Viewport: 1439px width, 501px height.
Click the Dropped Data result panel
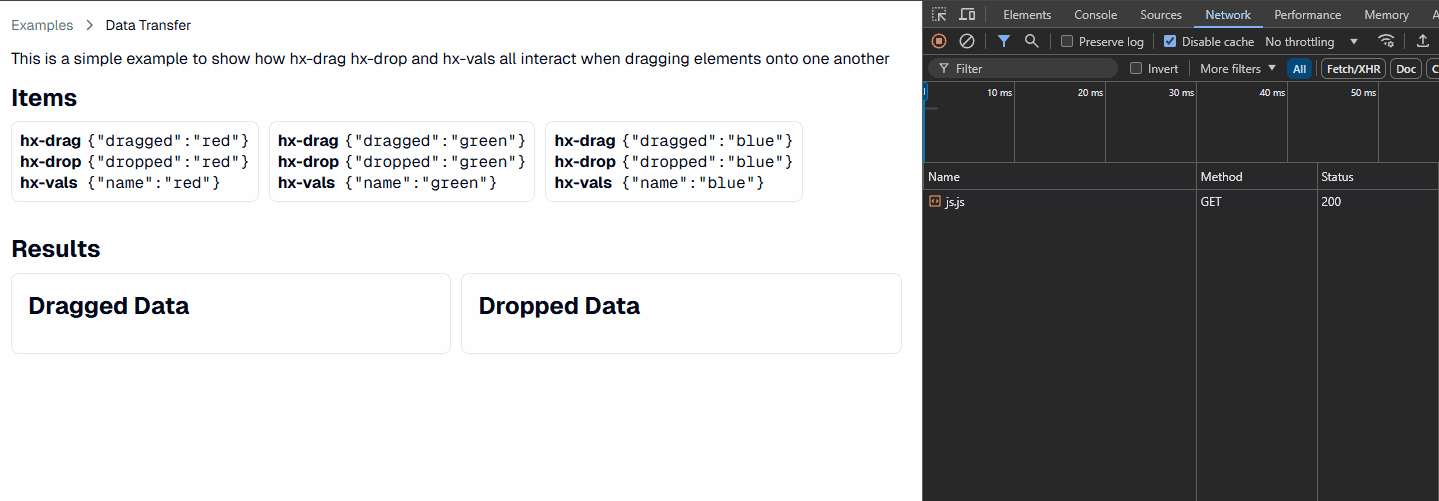[x=681, y=313]
